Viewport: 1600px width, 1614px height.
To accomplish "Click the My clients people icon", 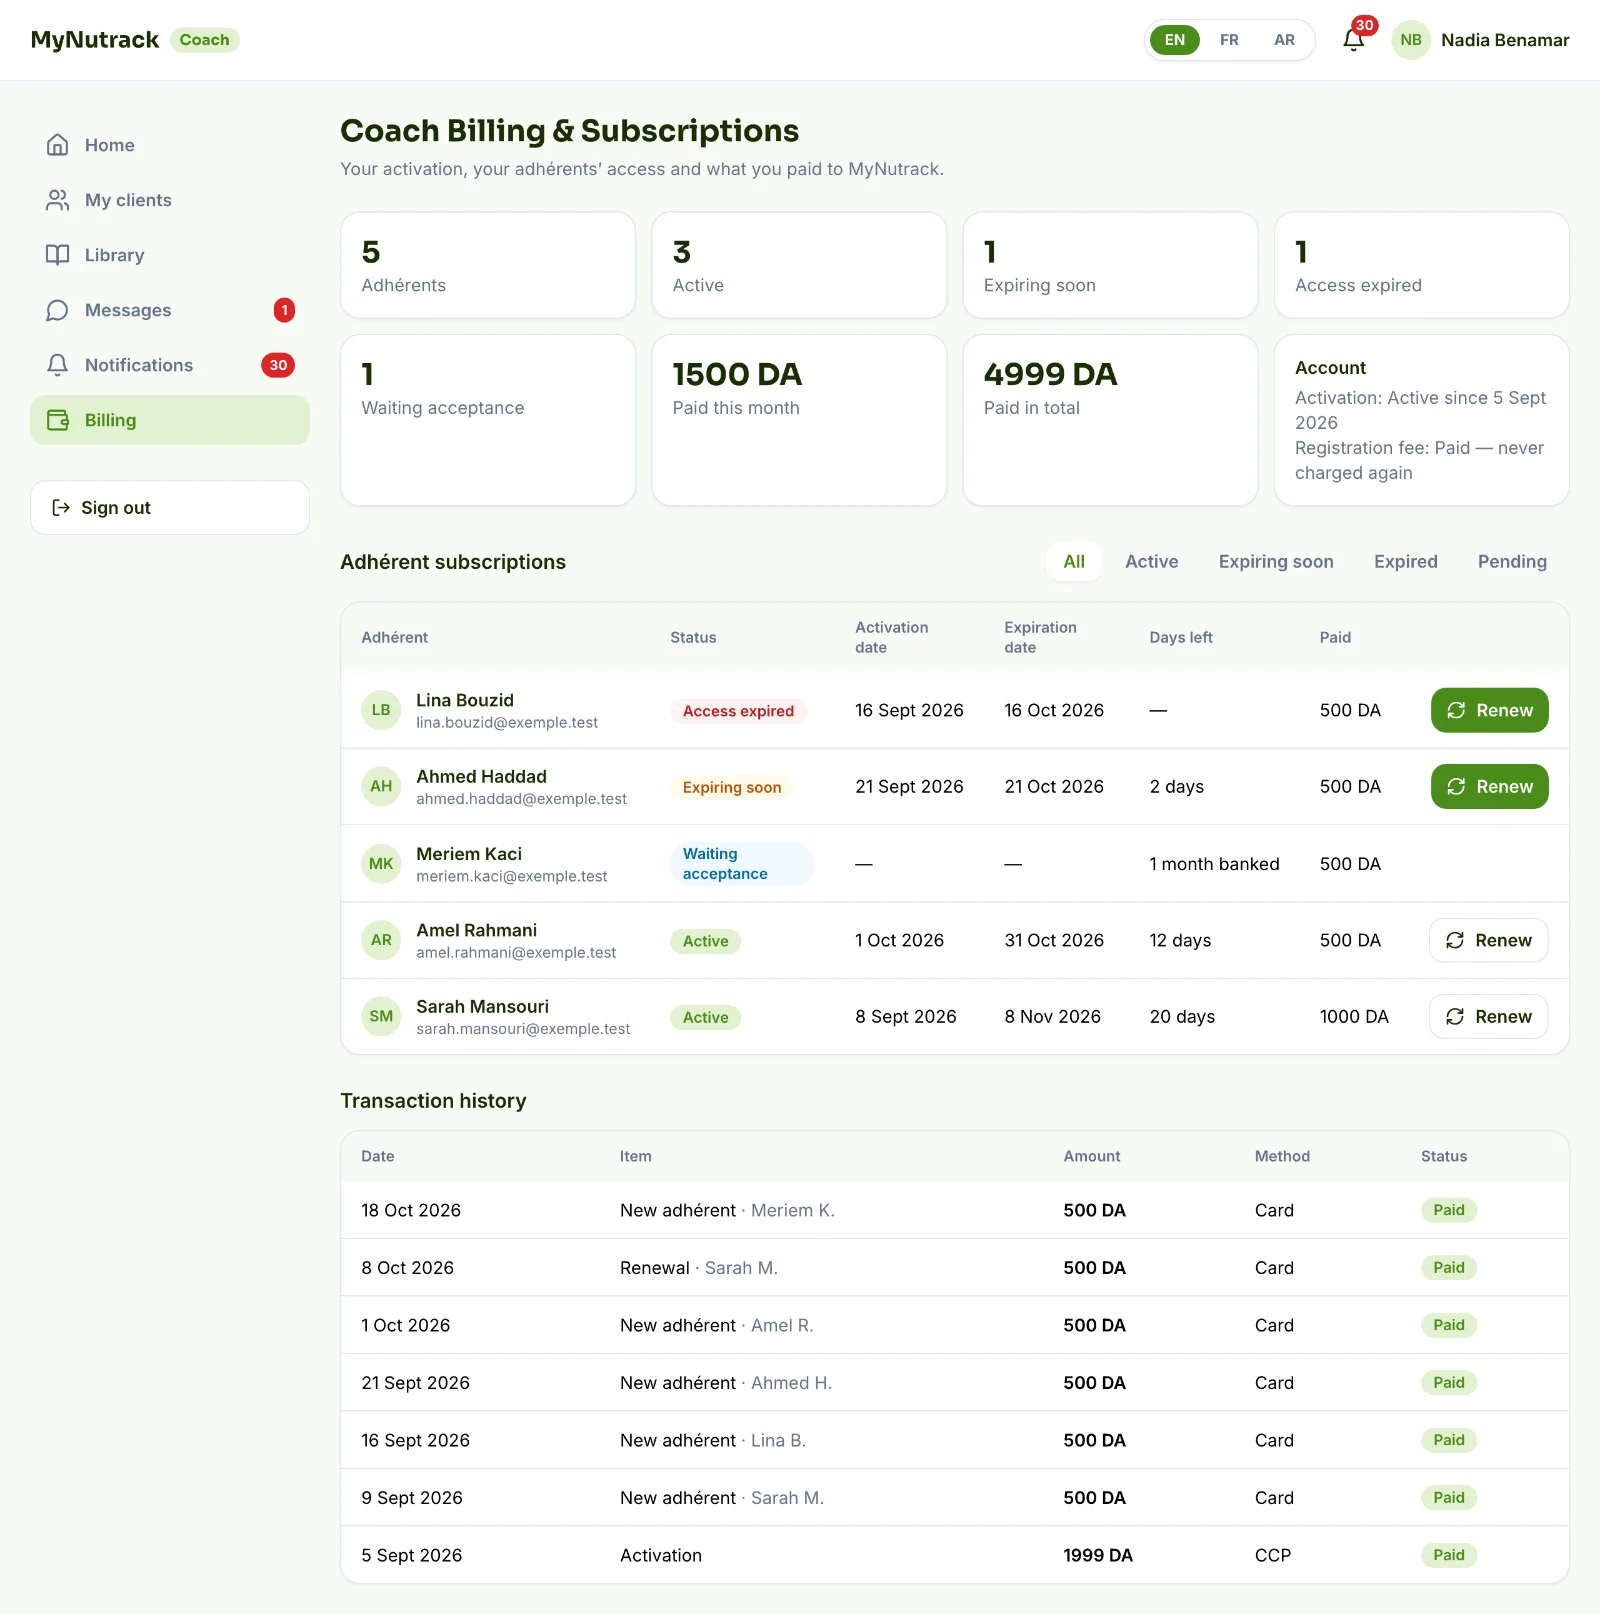I will [x=58, y=200].
